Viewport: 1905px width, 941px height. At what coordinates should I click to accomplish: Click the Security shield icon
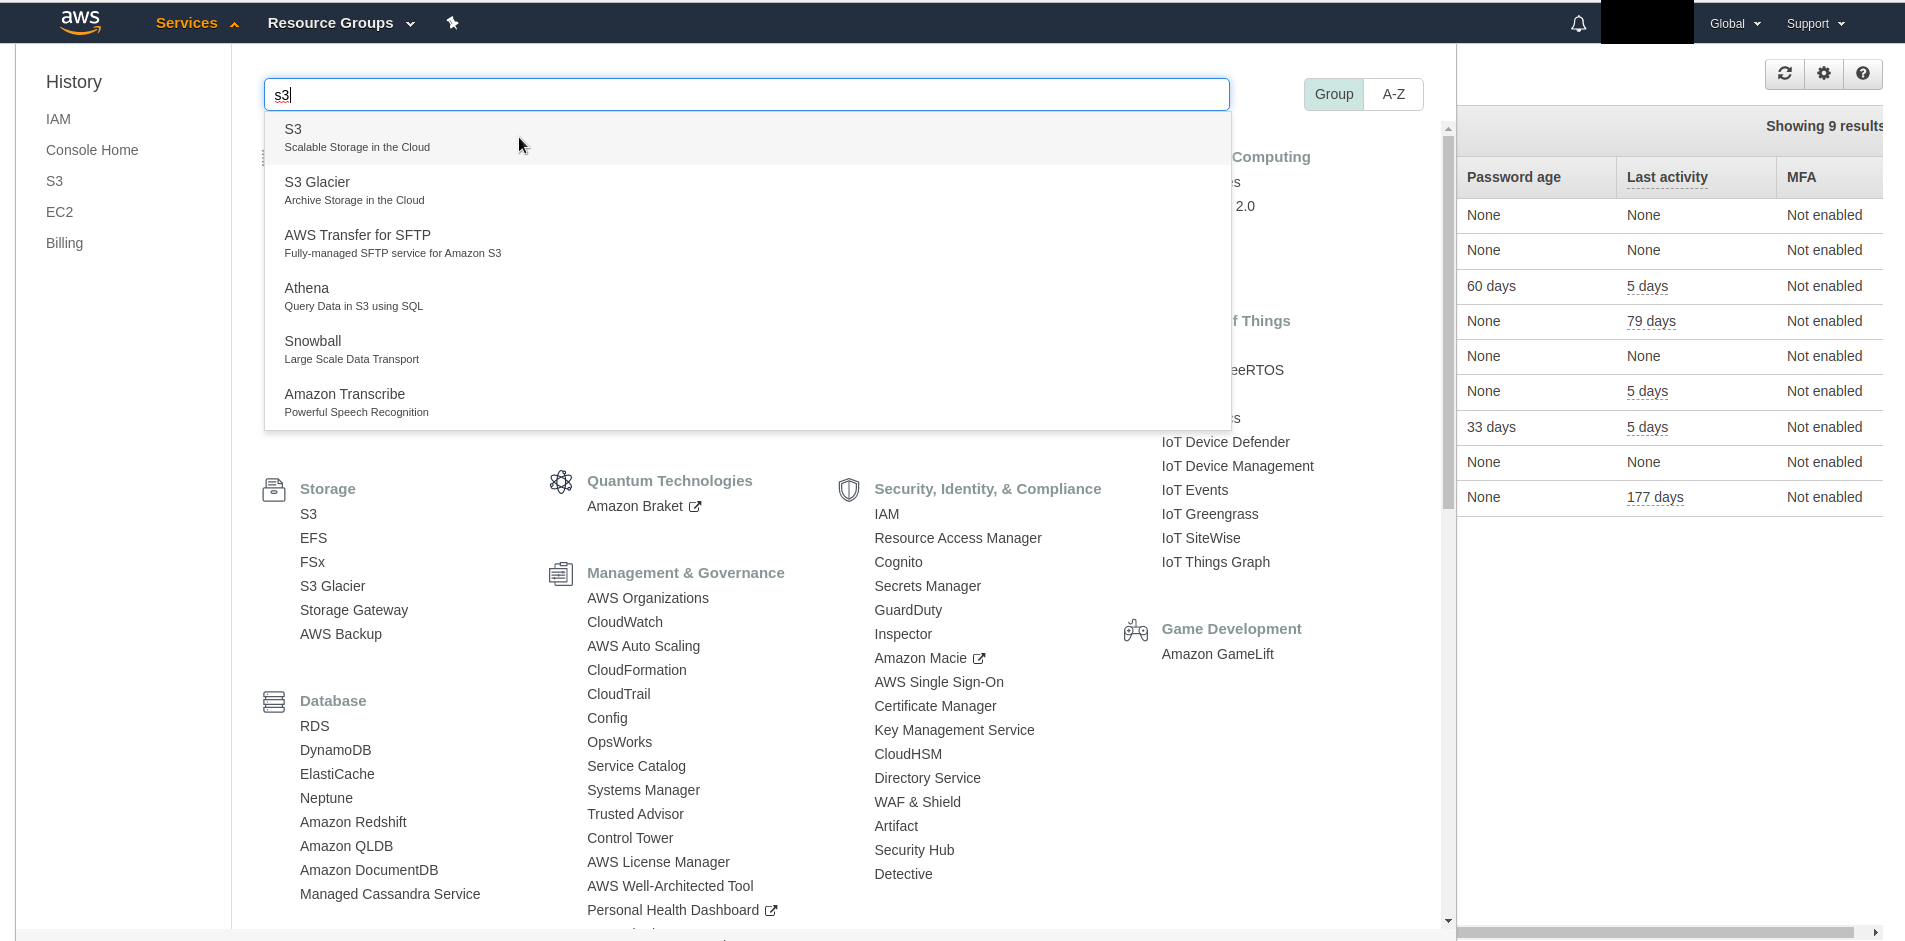[849, 489]
